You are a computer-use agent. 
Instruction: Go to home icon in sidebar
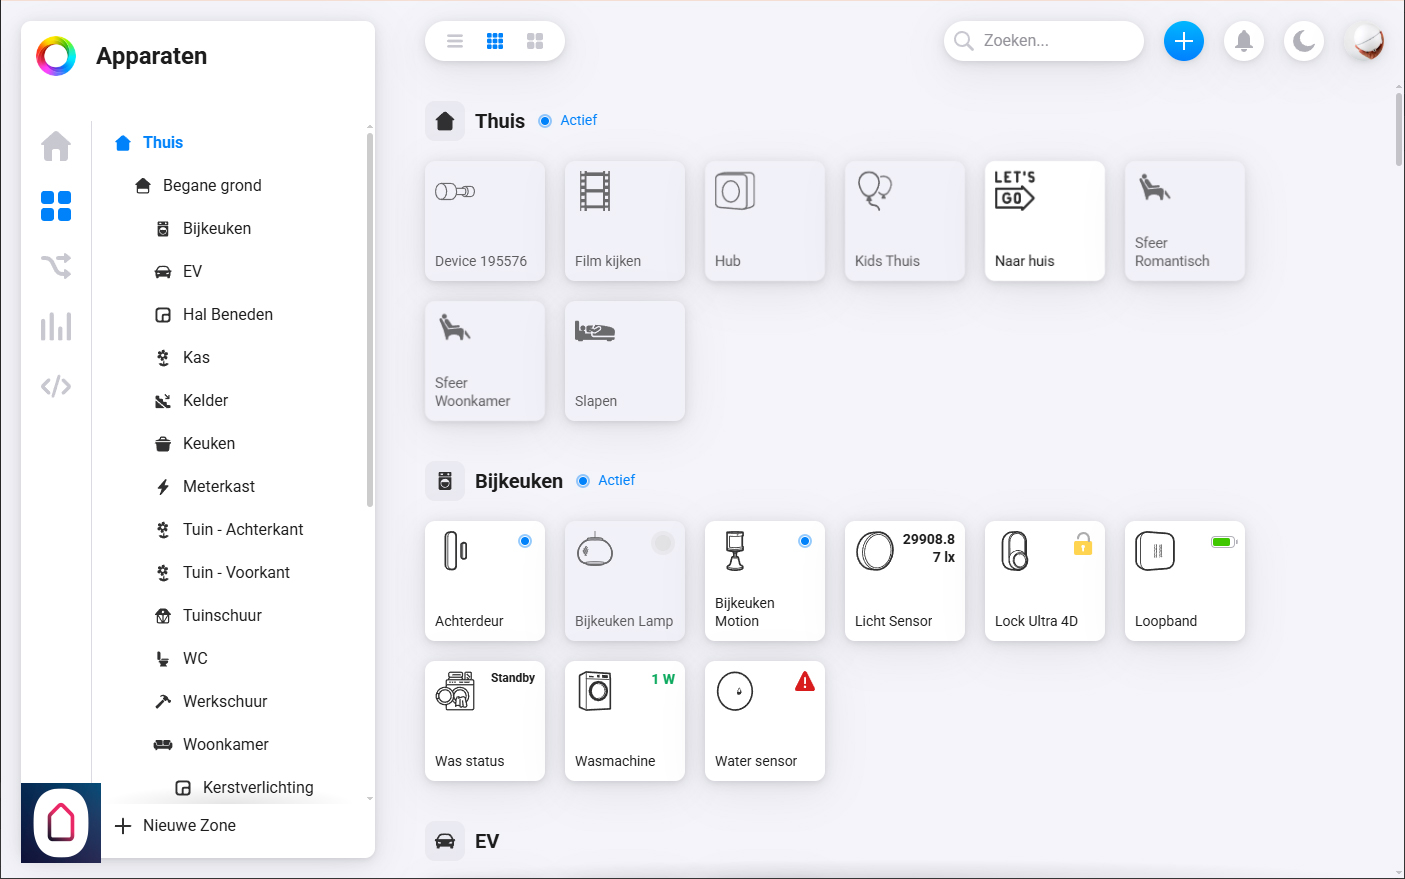coord(56,146)
